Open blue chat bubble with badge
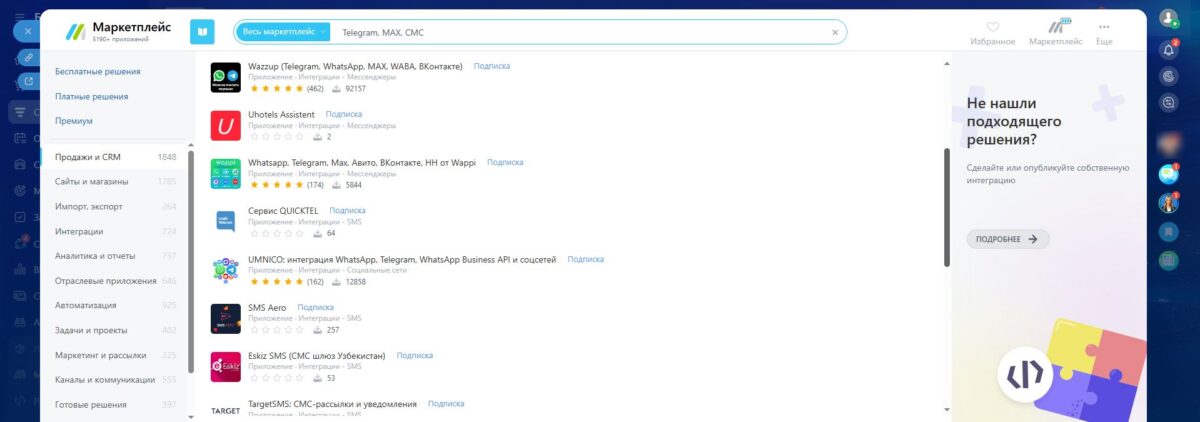This screenshot has height=422, width=1200. point(1168,174)
